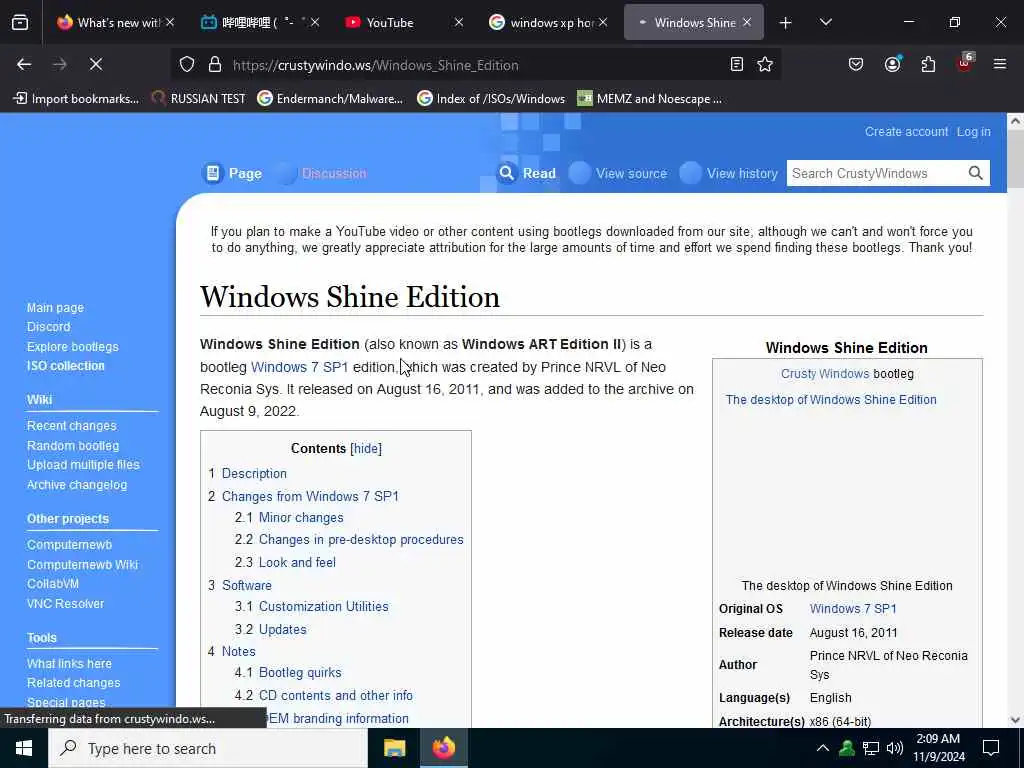Click the scrollbar down arrow
The height and width of the screenshot is (768, 1024).
pyautogui.click(x=1015, y=720)
